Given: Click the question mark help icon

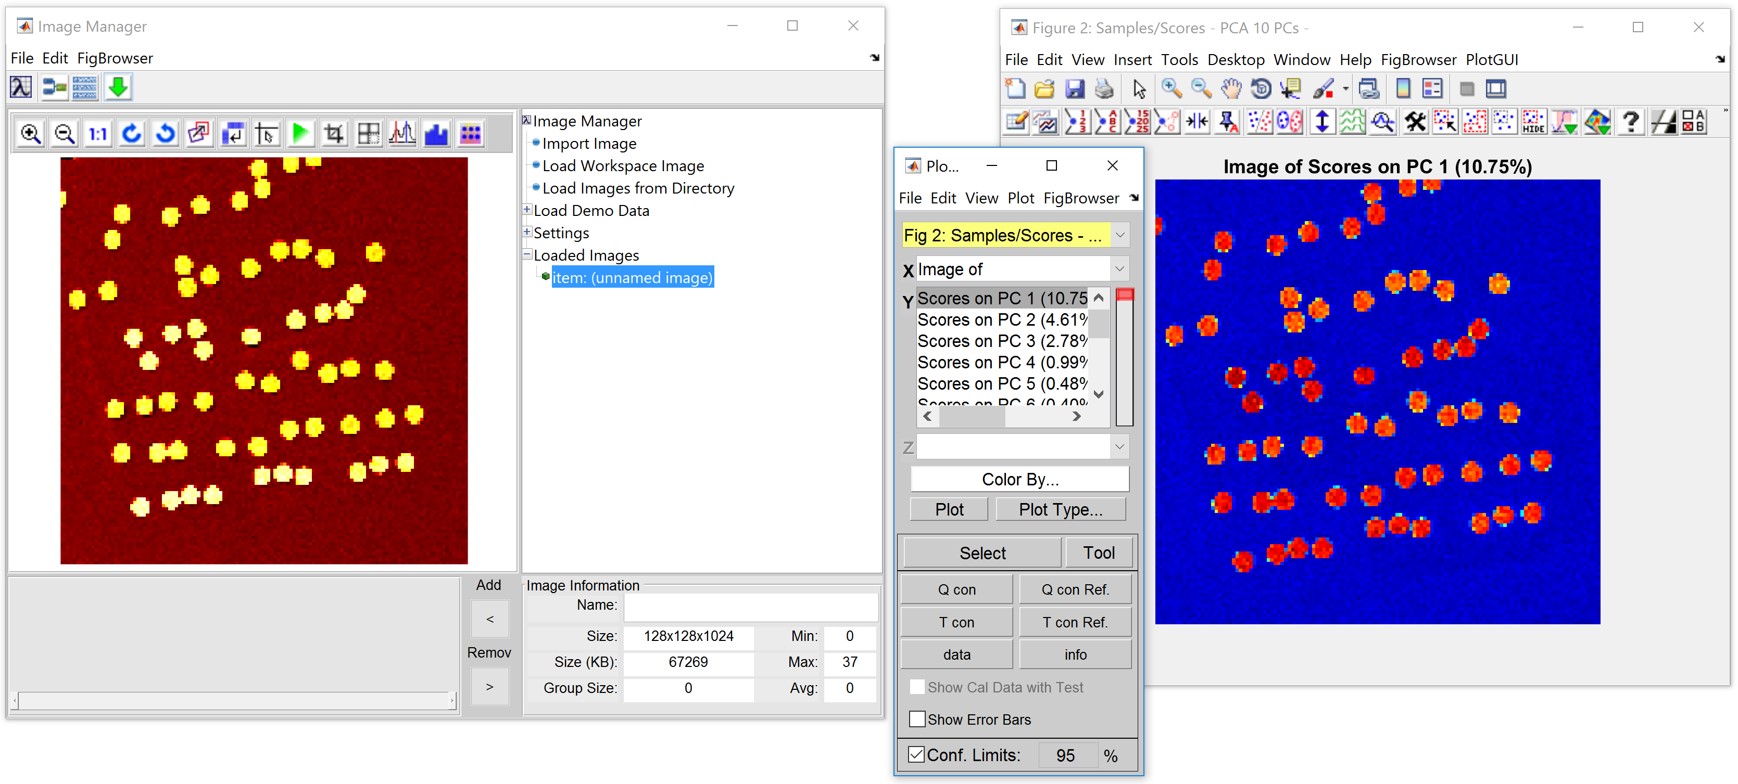Looking at the screenshot, I should tap(1630, 122).
